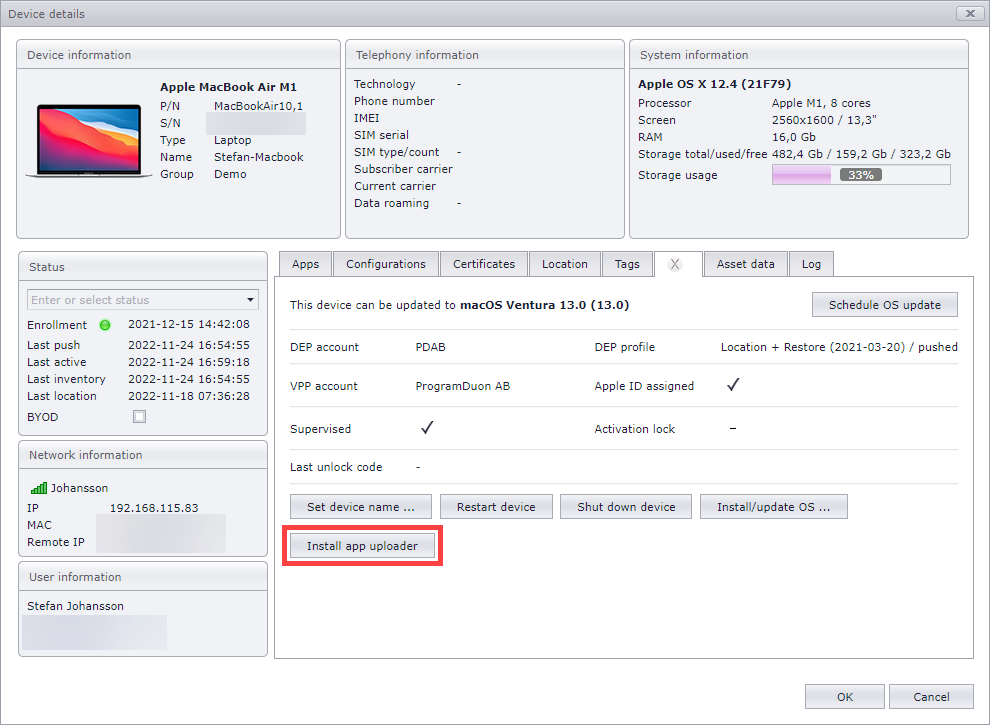Viewport: 990px width, 725px height.
Task: Click the IP address 192.168.115.83
Action: pos(154,508)
